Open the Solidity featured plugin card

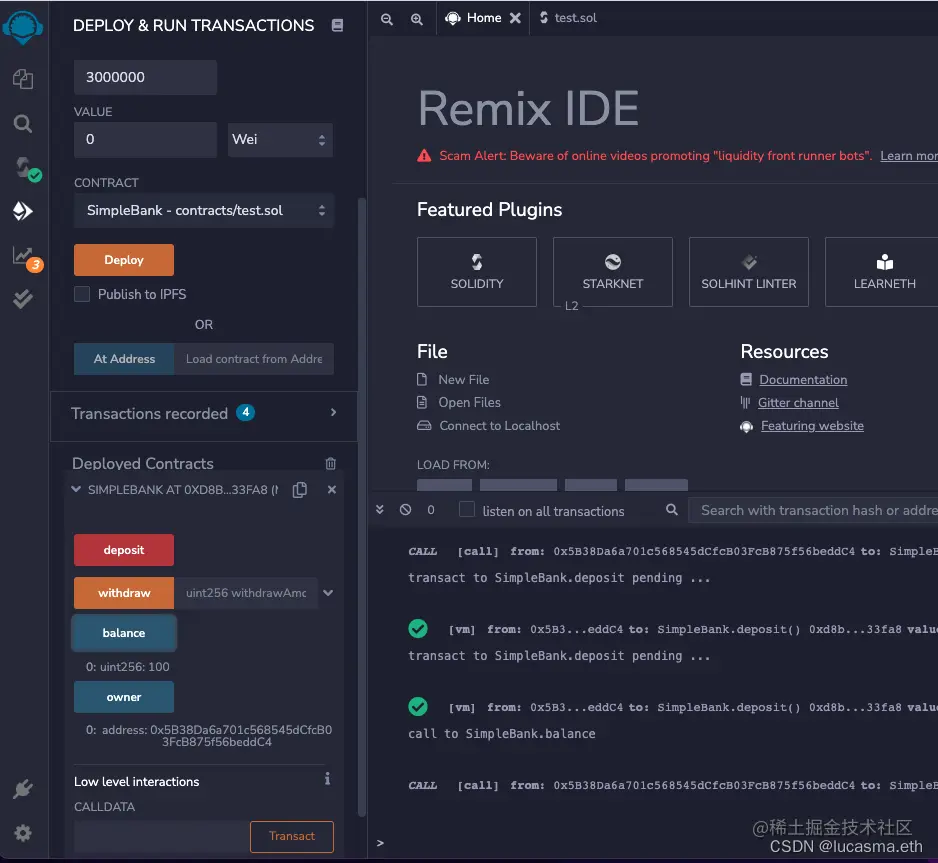click(x=477, y=272)
